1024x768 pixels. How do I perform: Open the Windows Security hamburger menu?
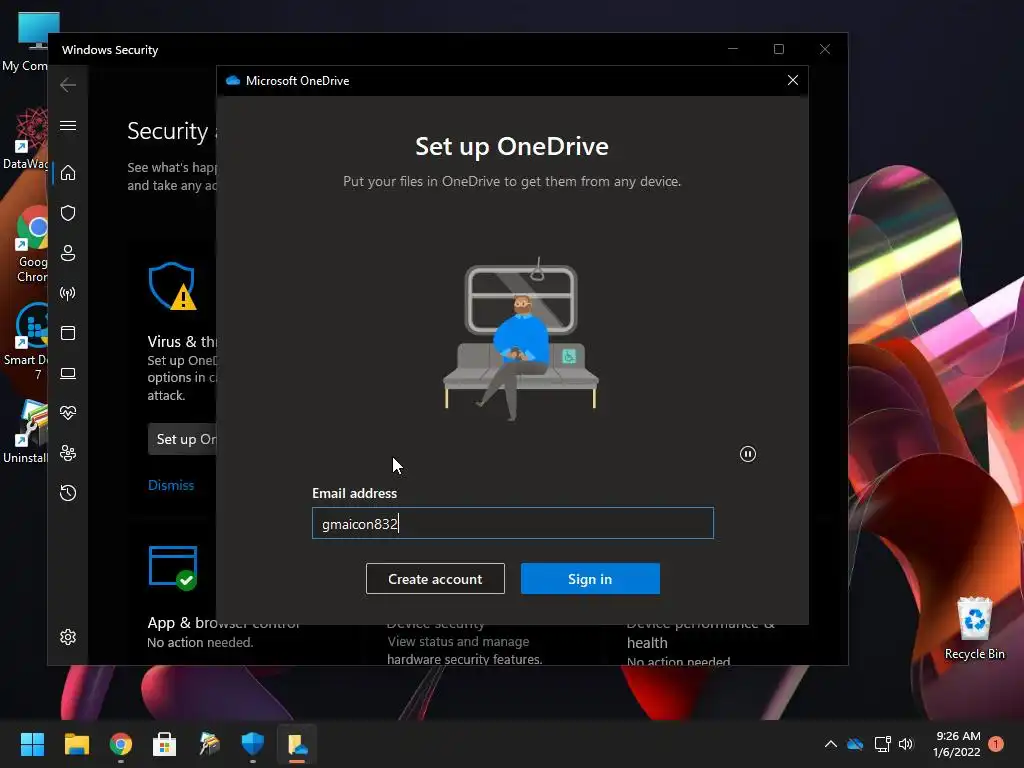[68, 125]
